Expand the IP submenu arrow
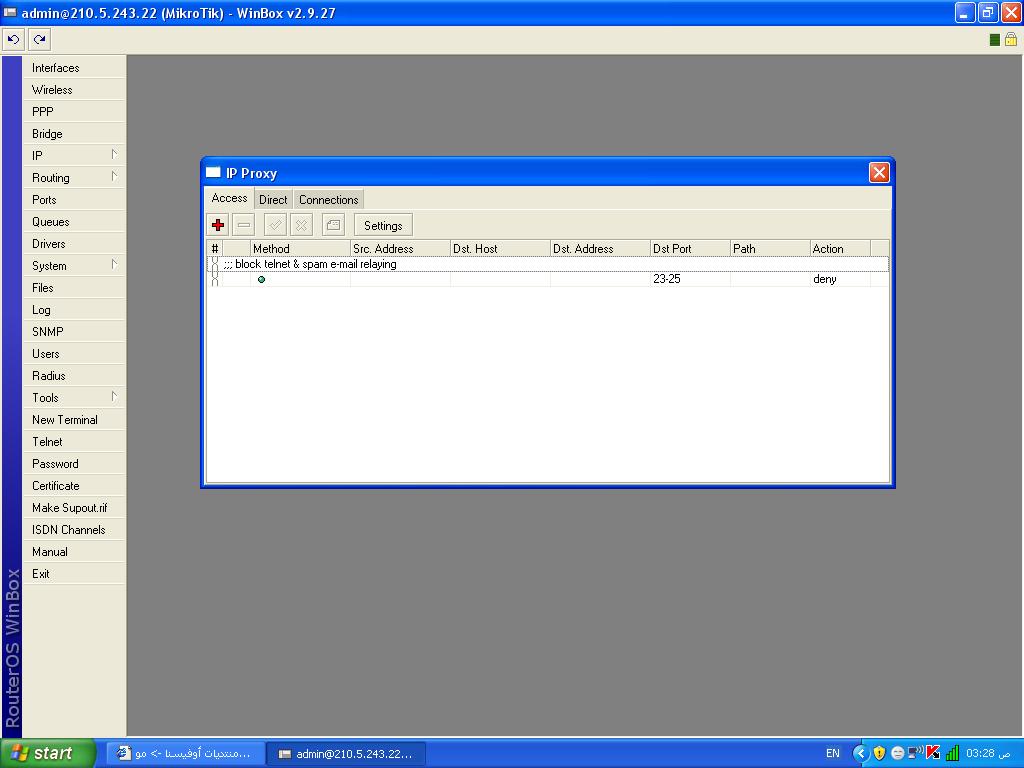1024x768 pixels. click(114, 155)
